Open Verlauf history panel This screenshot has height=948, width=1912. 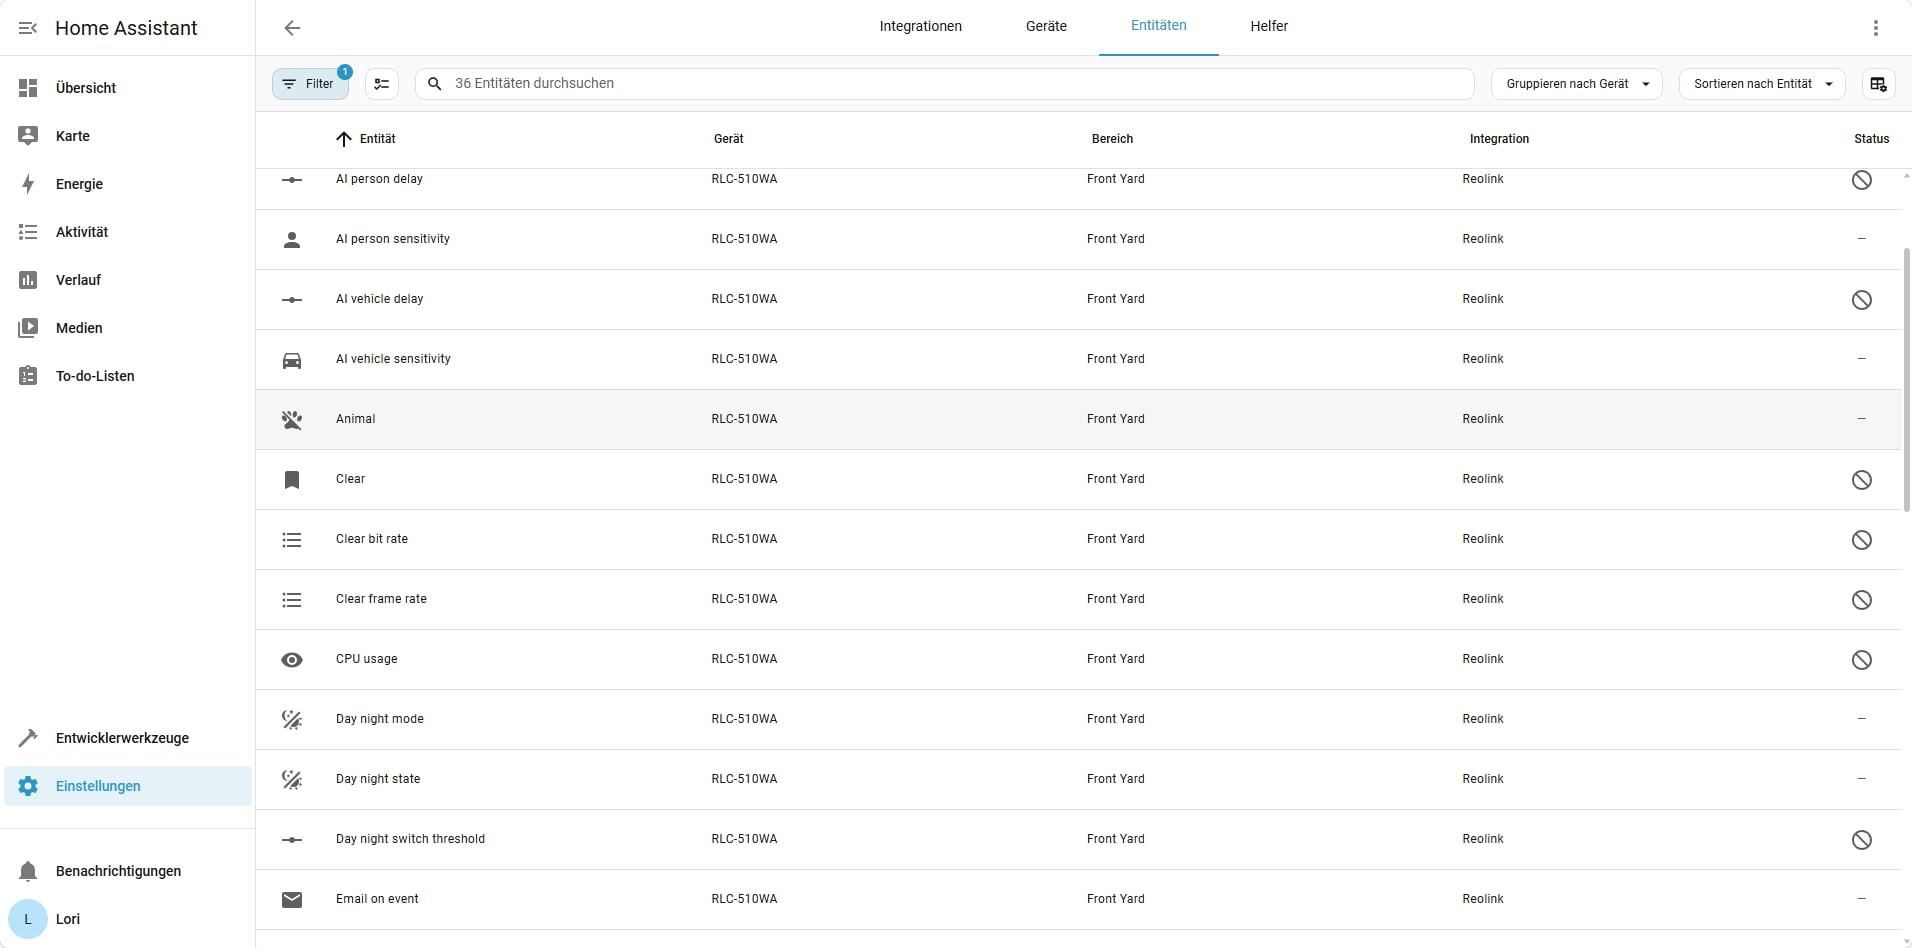(x=128, y=280)
